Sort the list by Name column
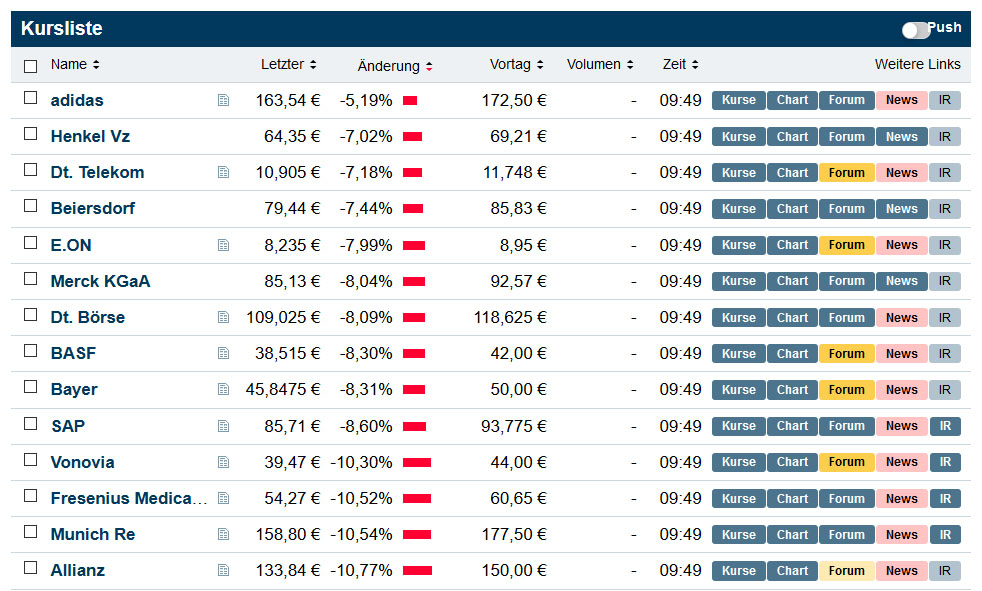982x591 pixels. coord(75,64)
